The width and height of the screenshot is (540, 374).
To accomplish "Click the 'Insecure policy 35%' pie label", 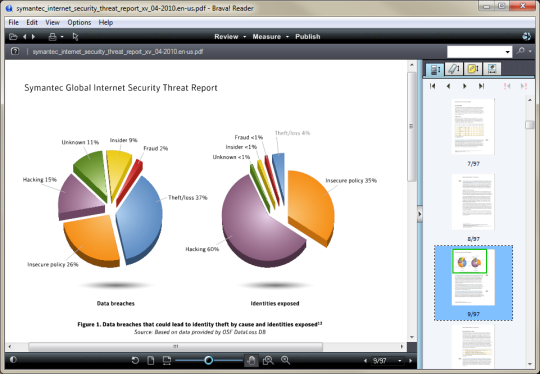I will [x=351, y=180].
